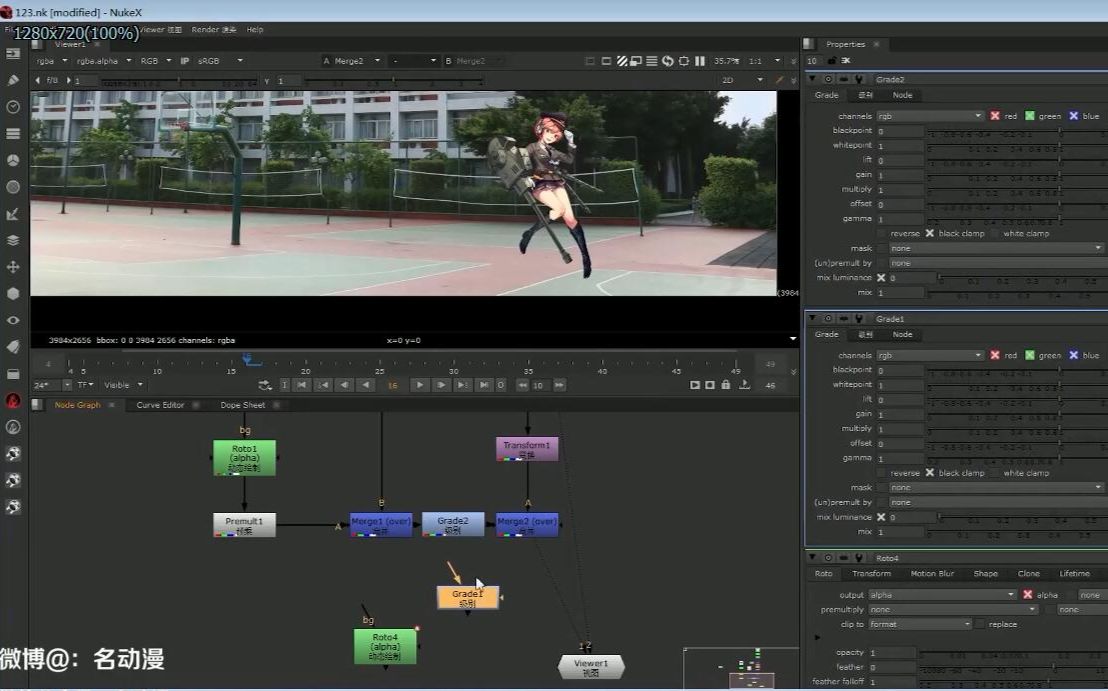The image size is (1108, 691).
Task: Open the Filter nodes circle icon
Action: coord(13,187)
